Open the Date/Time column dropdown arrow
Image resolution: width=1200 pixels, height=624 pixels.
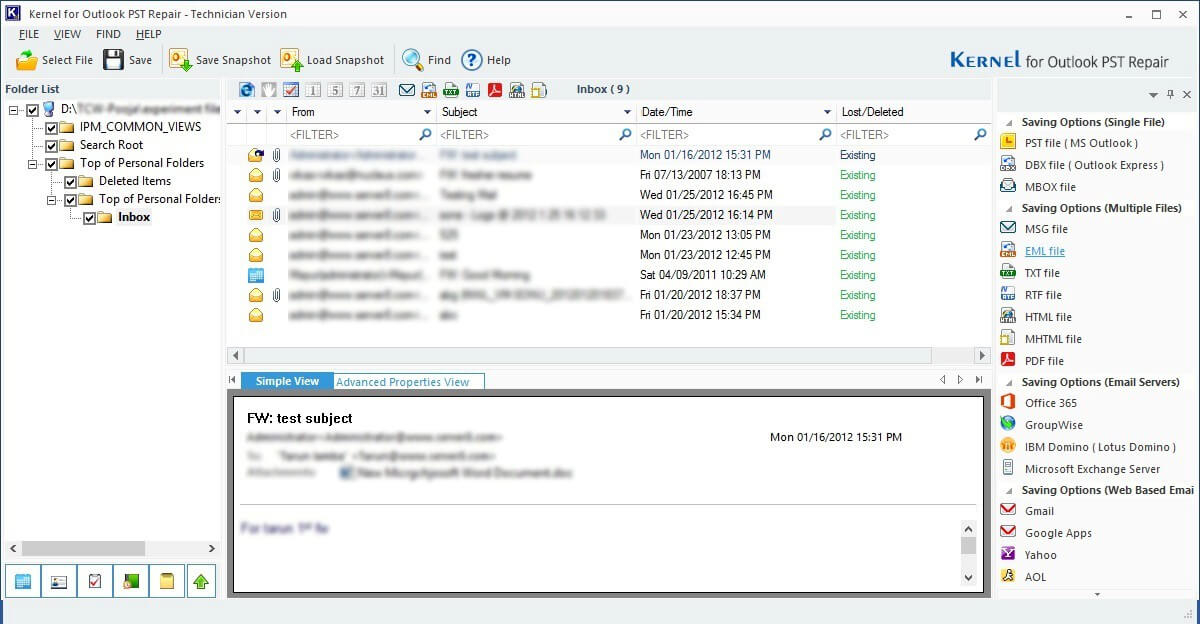click(x=828, y=113)
